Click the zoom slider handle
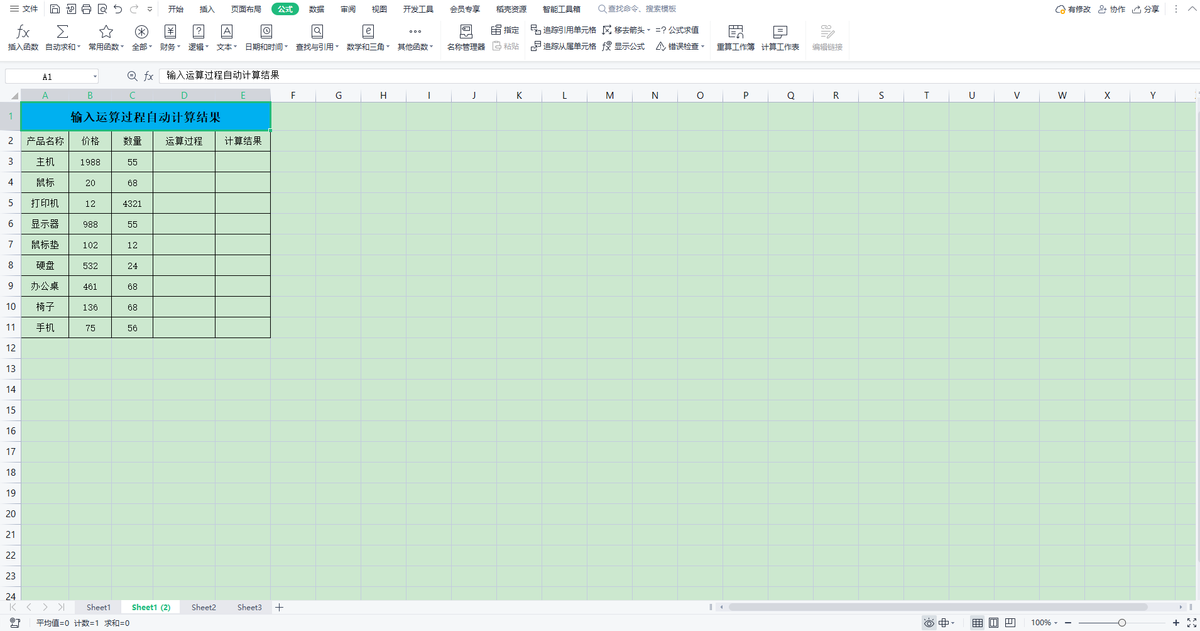This screenshot has height=631, width=1200. 1122,622
